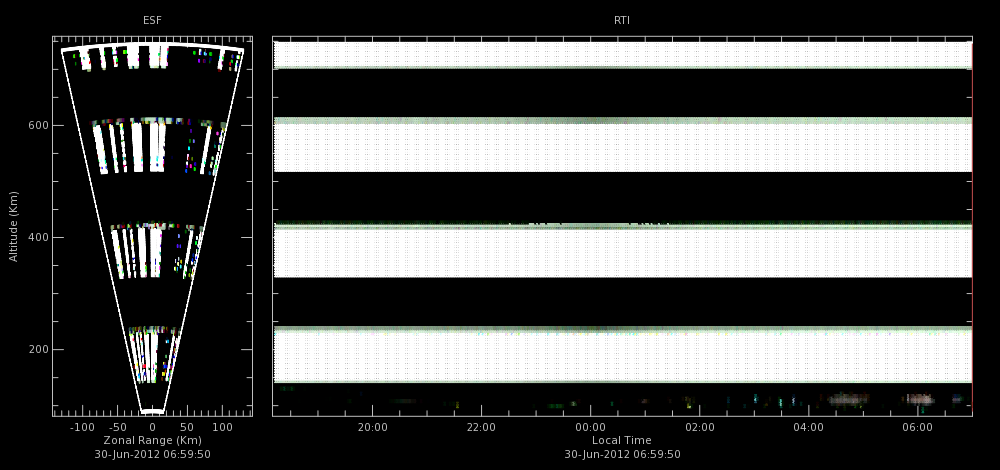Click the echo patch near 06:00 in RTI
This screenshot has width=1000, height=470.
pos(920,399)
